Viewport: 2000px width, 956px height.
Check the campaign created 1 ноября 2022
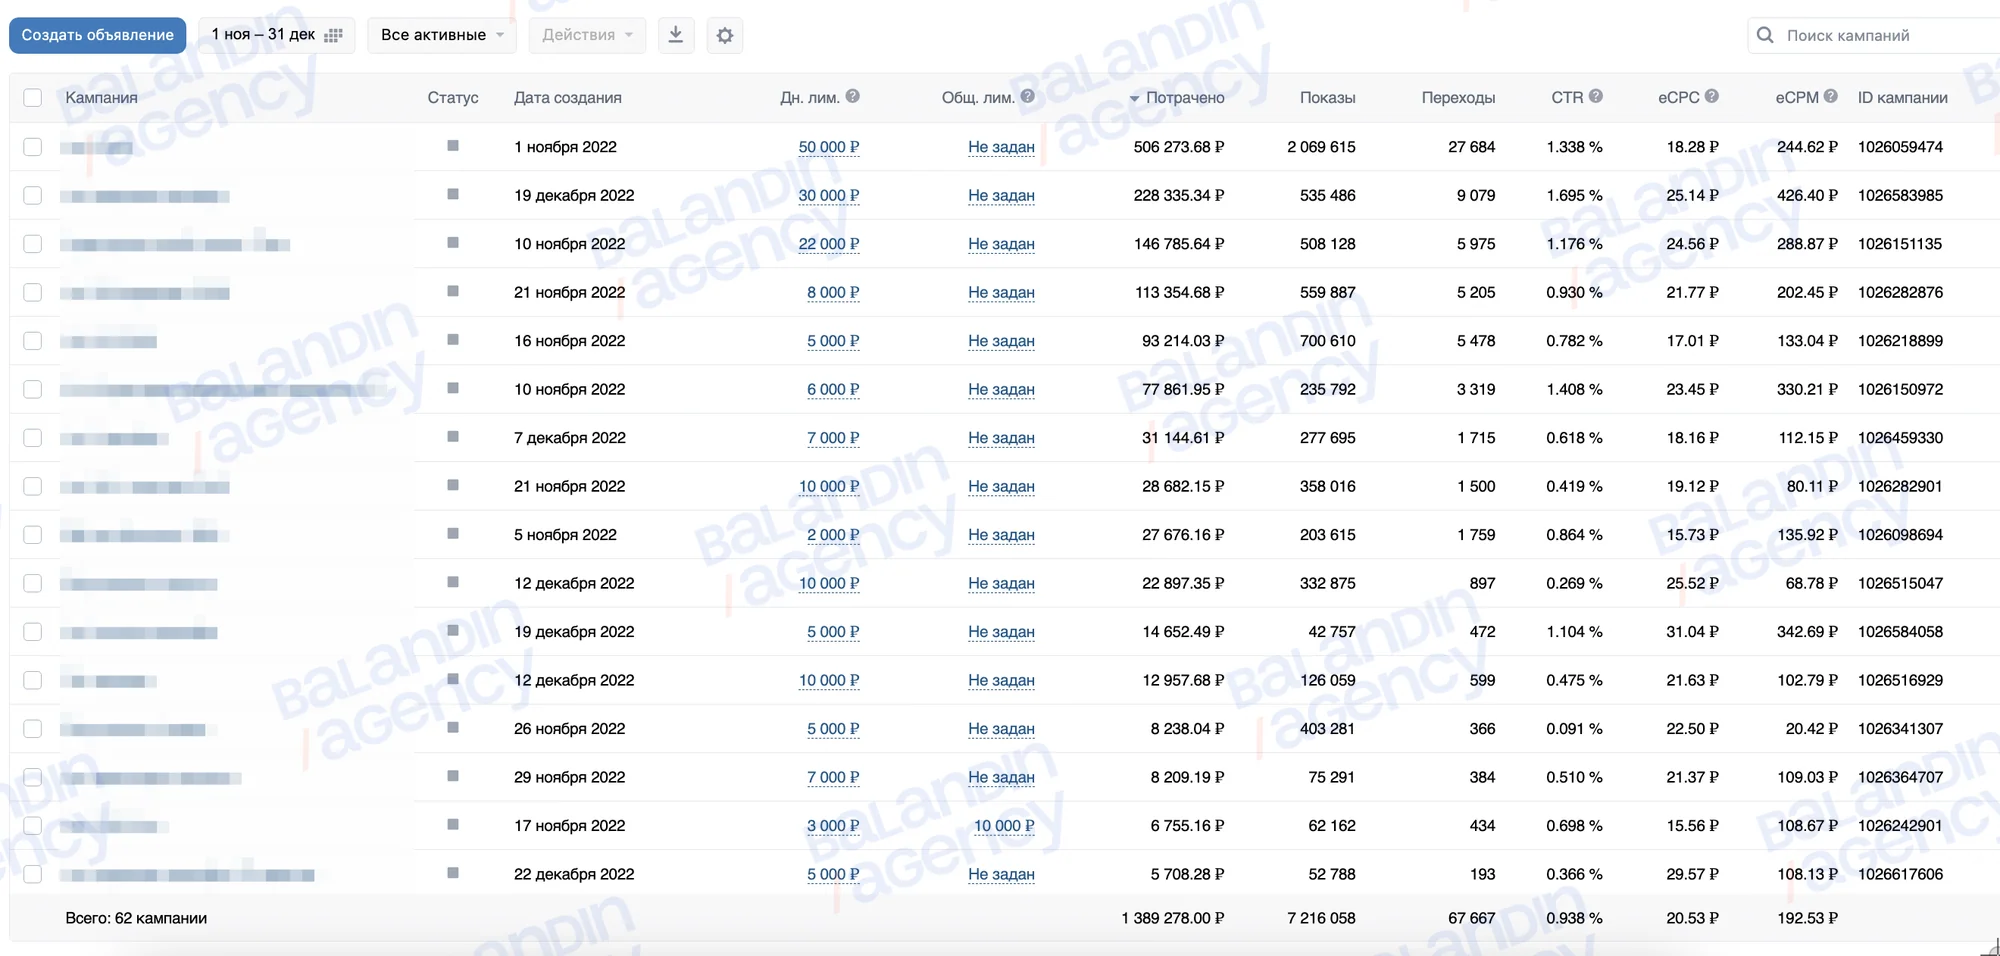(x=33, y=147)
